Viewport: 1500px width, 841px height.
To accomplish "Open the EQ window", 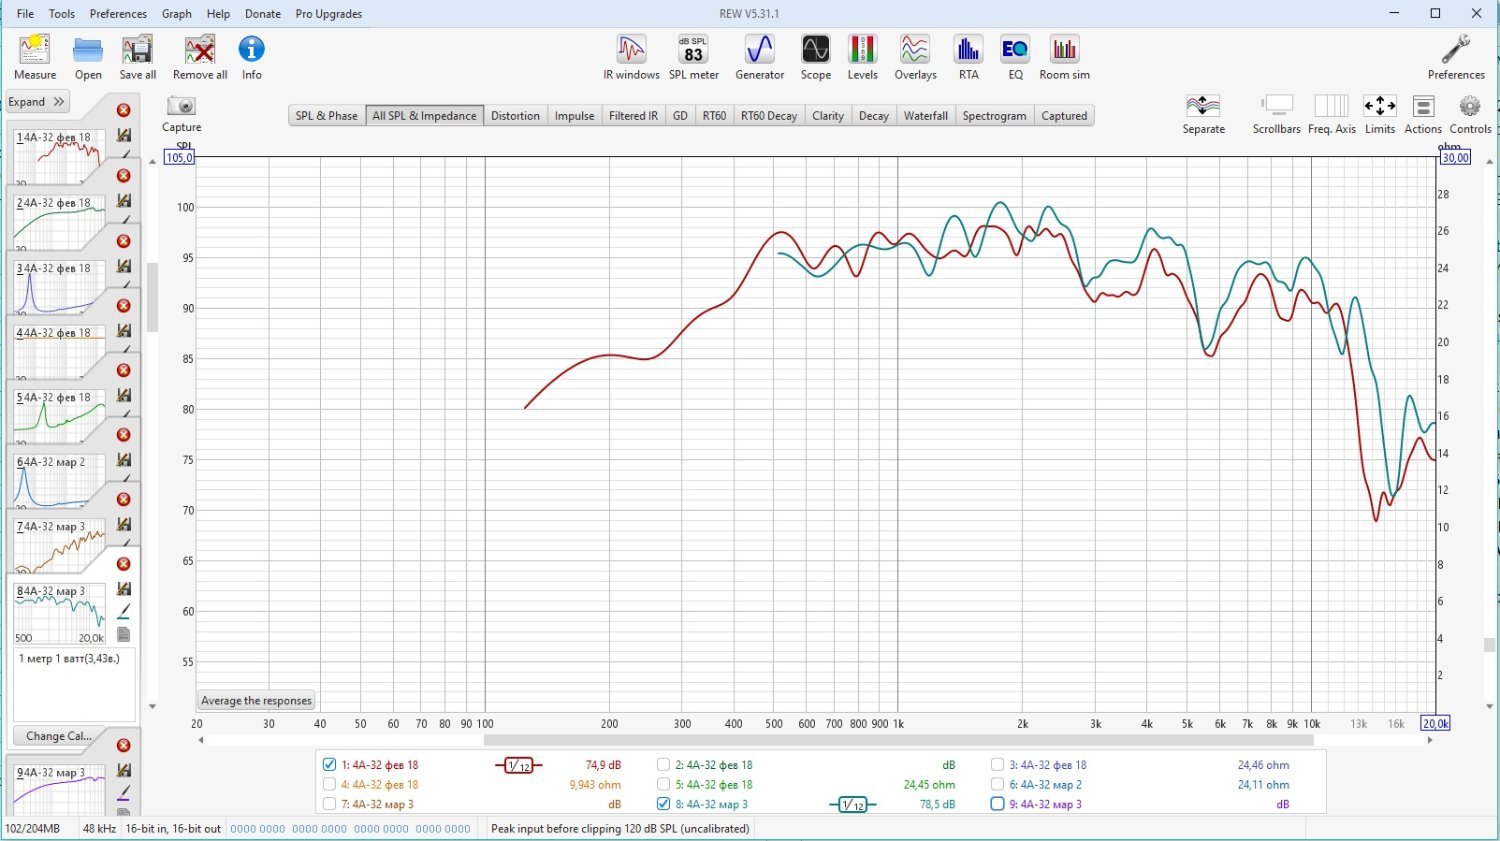I will pos(1015,58).
